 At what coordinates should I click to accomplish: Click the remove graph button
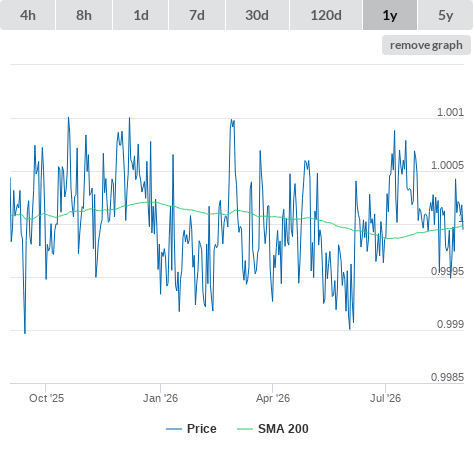pyautogui.click(x=426, y=45)
